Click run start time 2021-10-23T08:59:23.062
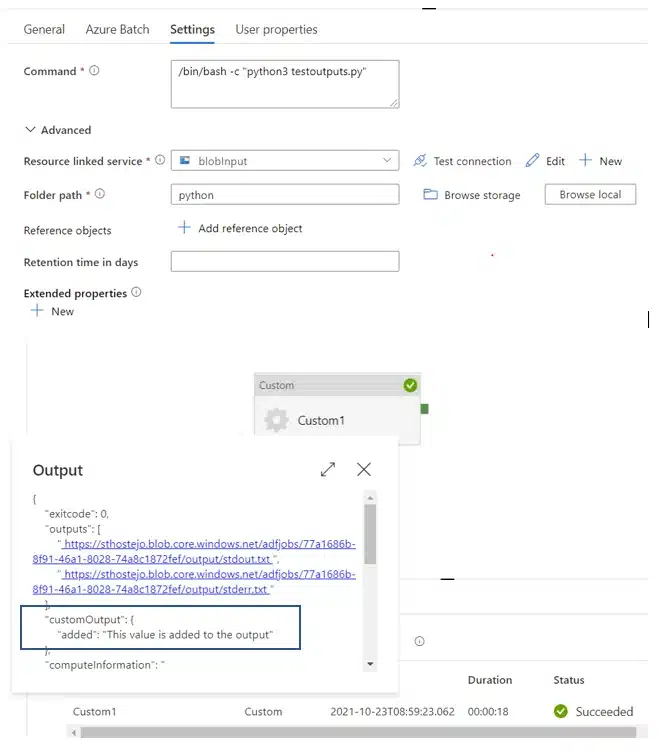Viewport: 659px width, 752px height. coord(392,712)
